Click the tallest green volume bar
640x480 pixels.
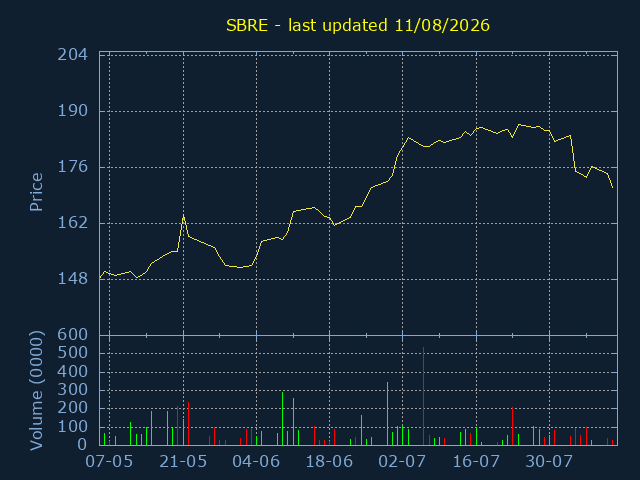point(387,413)
